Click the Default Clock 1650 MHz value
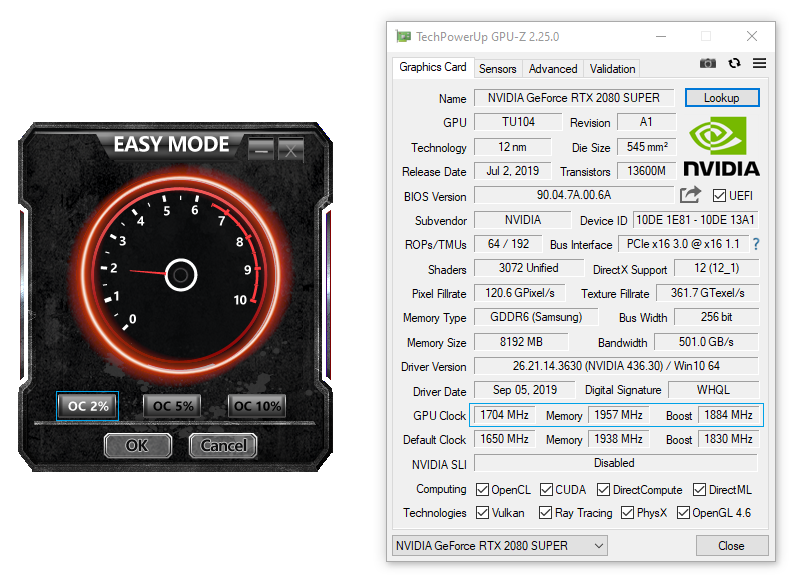Screen dimensions: 789x581 coord(504,439)
